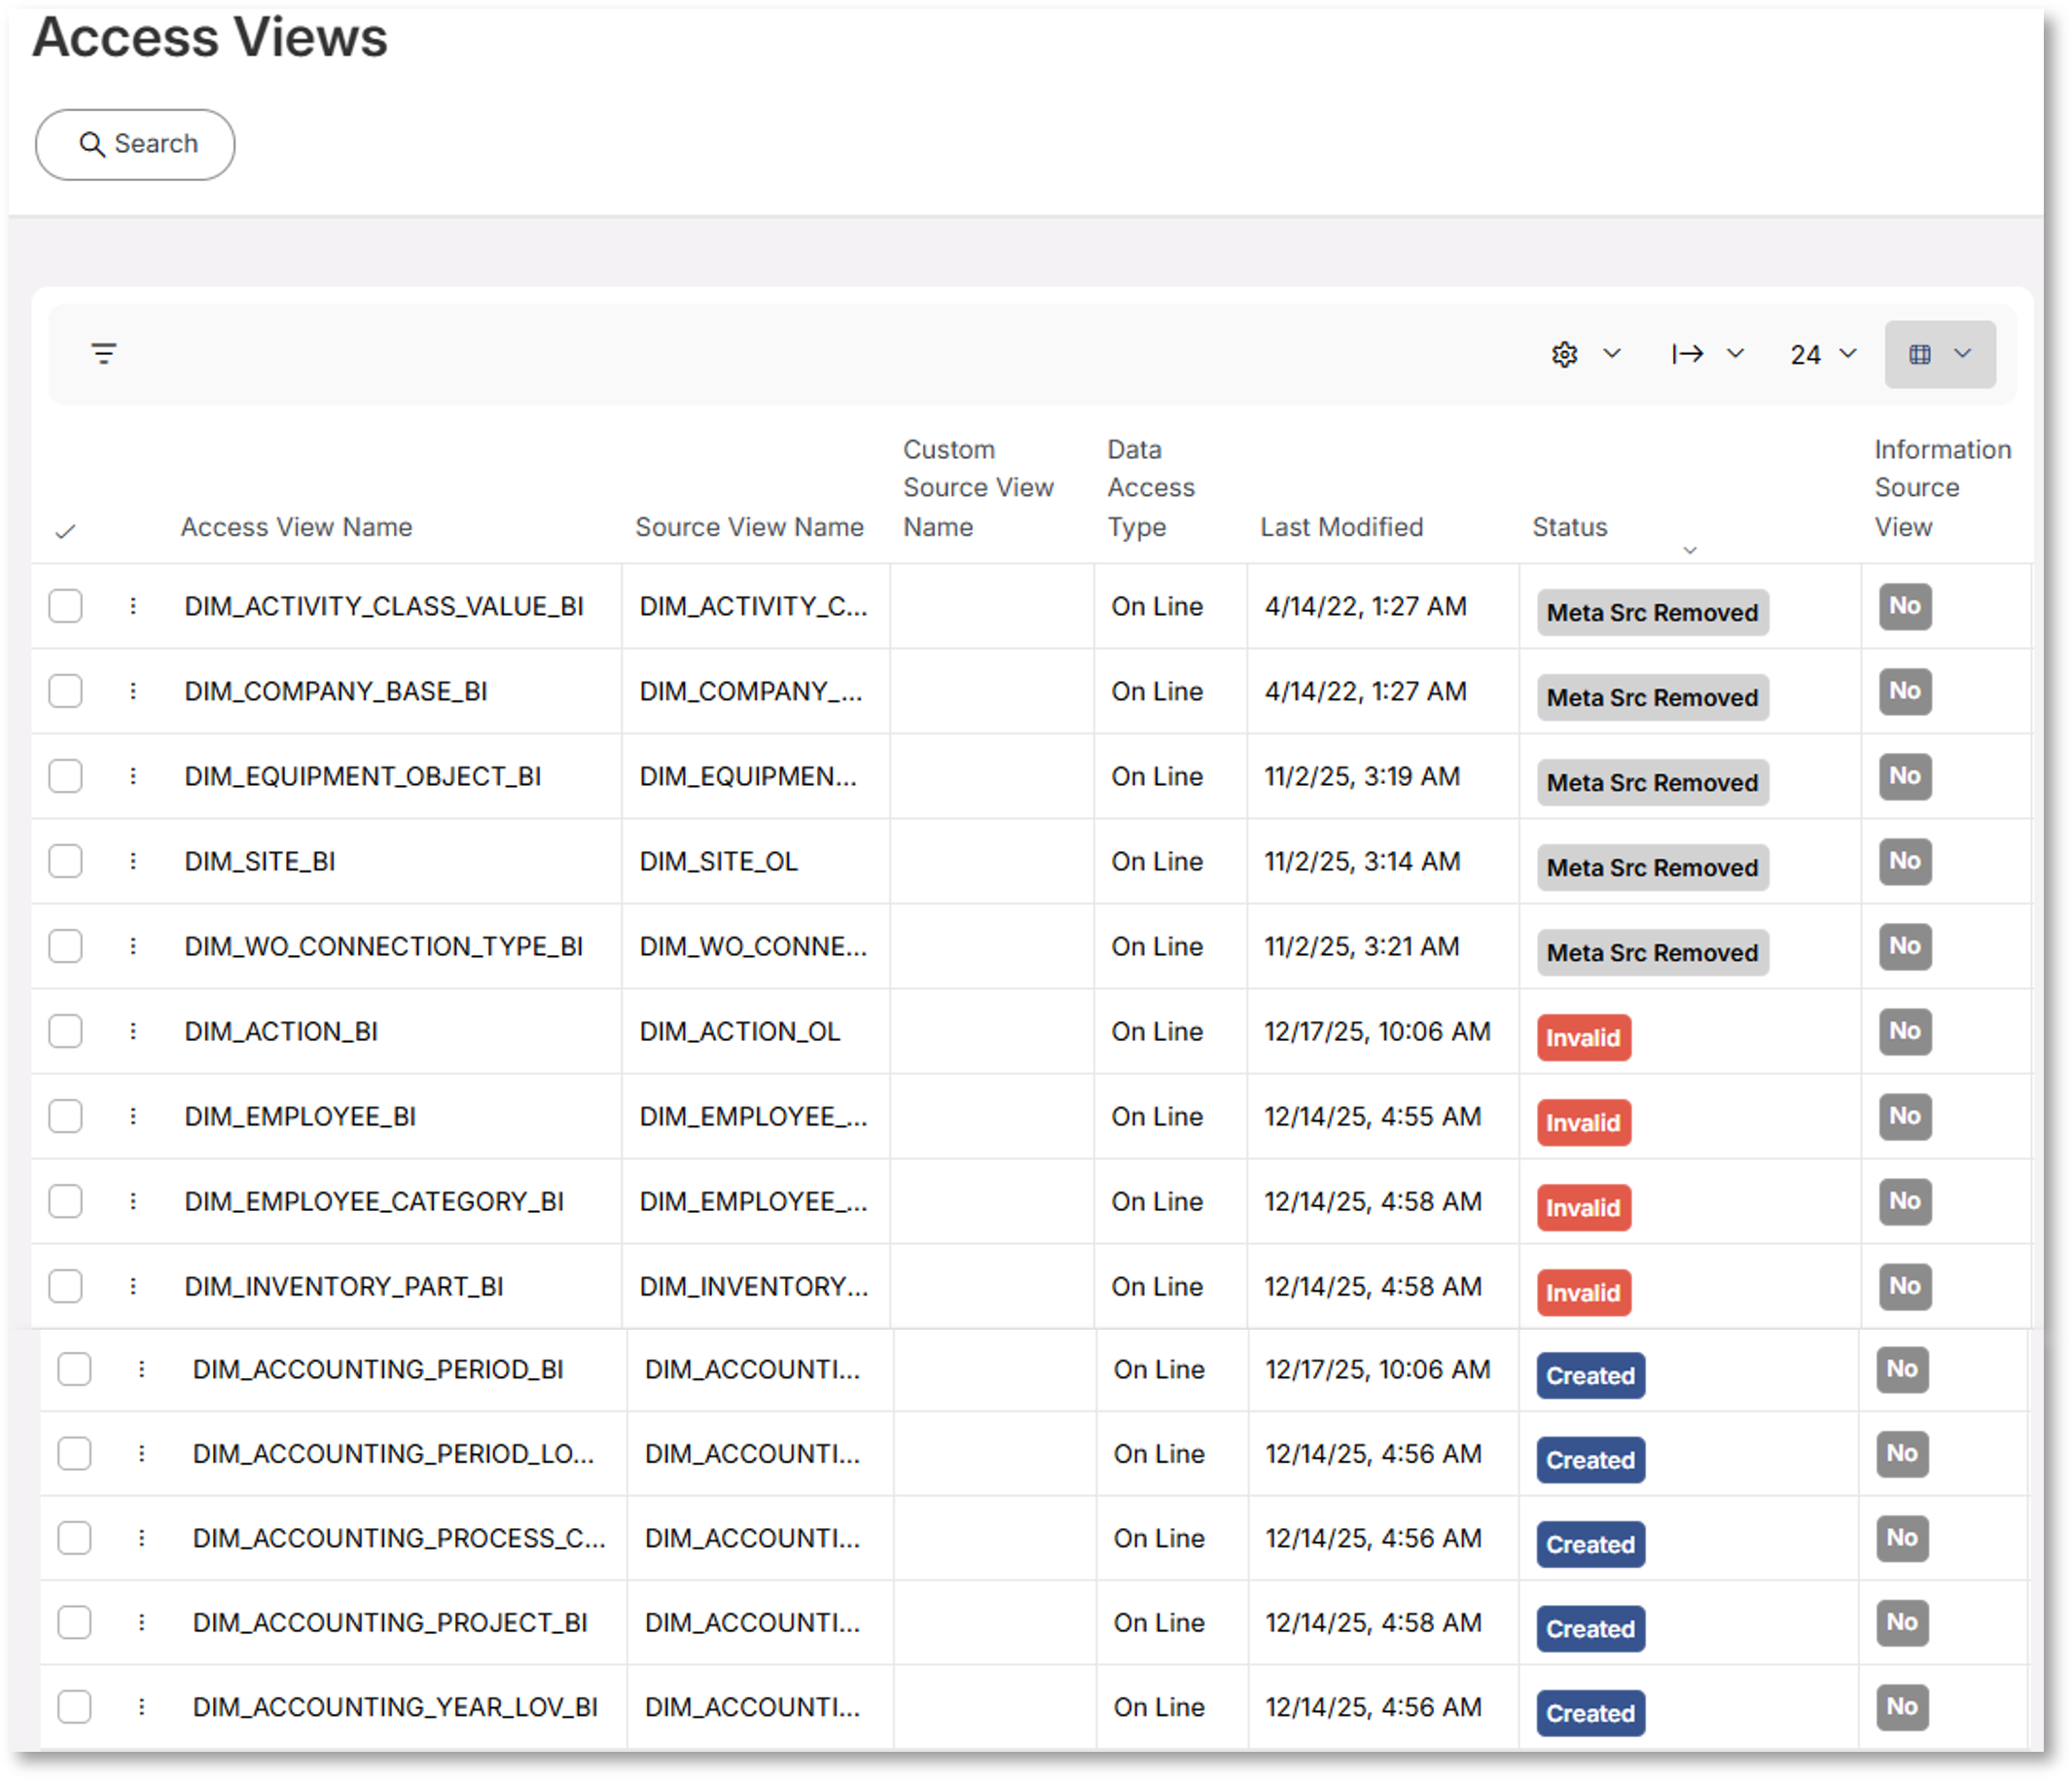Click the table view layout icon
This screenshot has width=2072, height=1780.
(x=1920, y=354)
